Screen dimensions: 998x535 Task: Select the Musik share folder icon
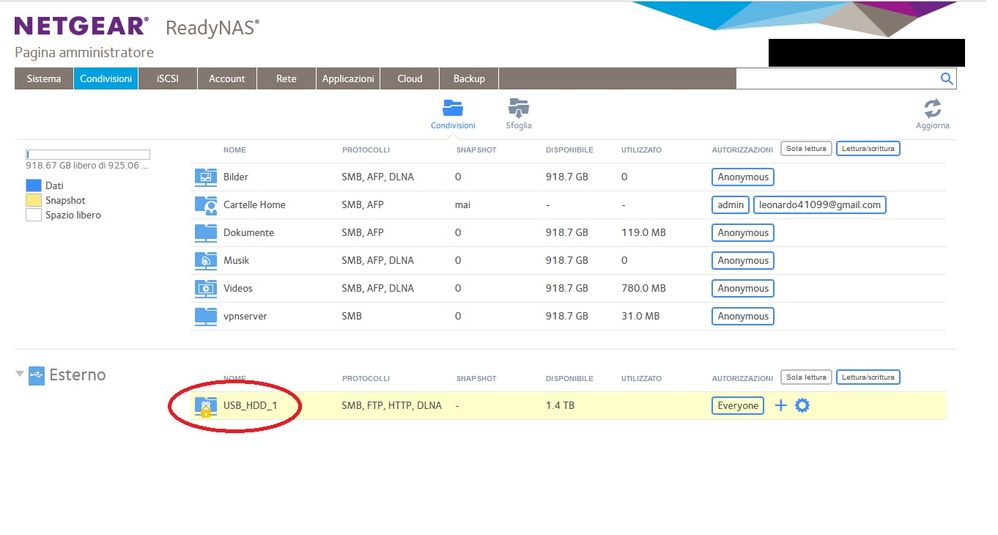[x=206, y=261]
